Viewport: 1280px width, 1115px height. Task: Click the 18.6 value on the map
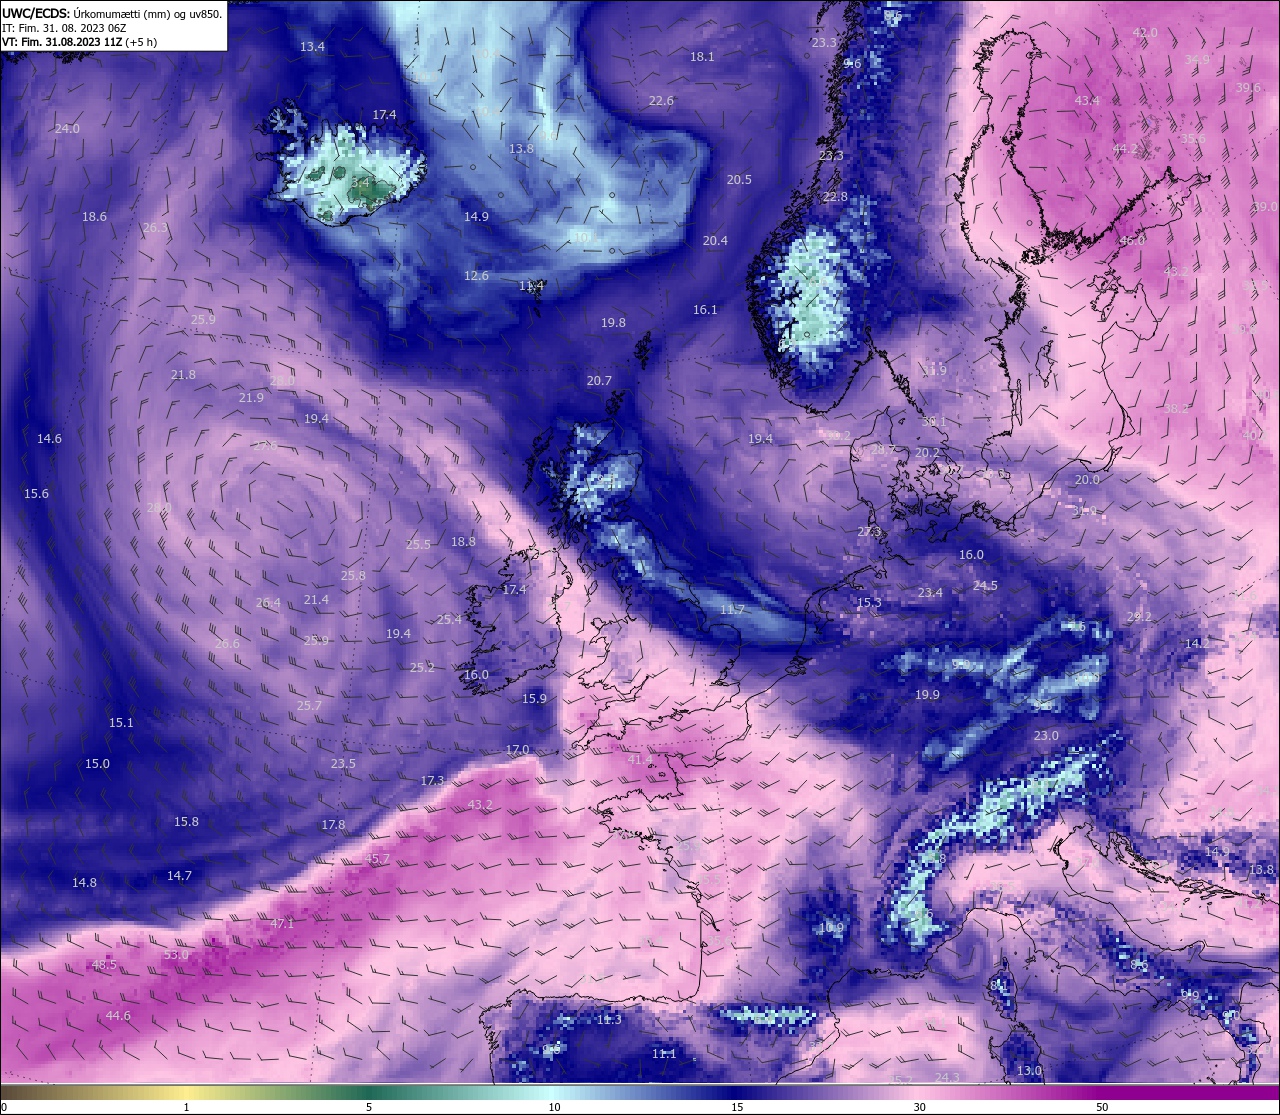[x=94, y=217]
